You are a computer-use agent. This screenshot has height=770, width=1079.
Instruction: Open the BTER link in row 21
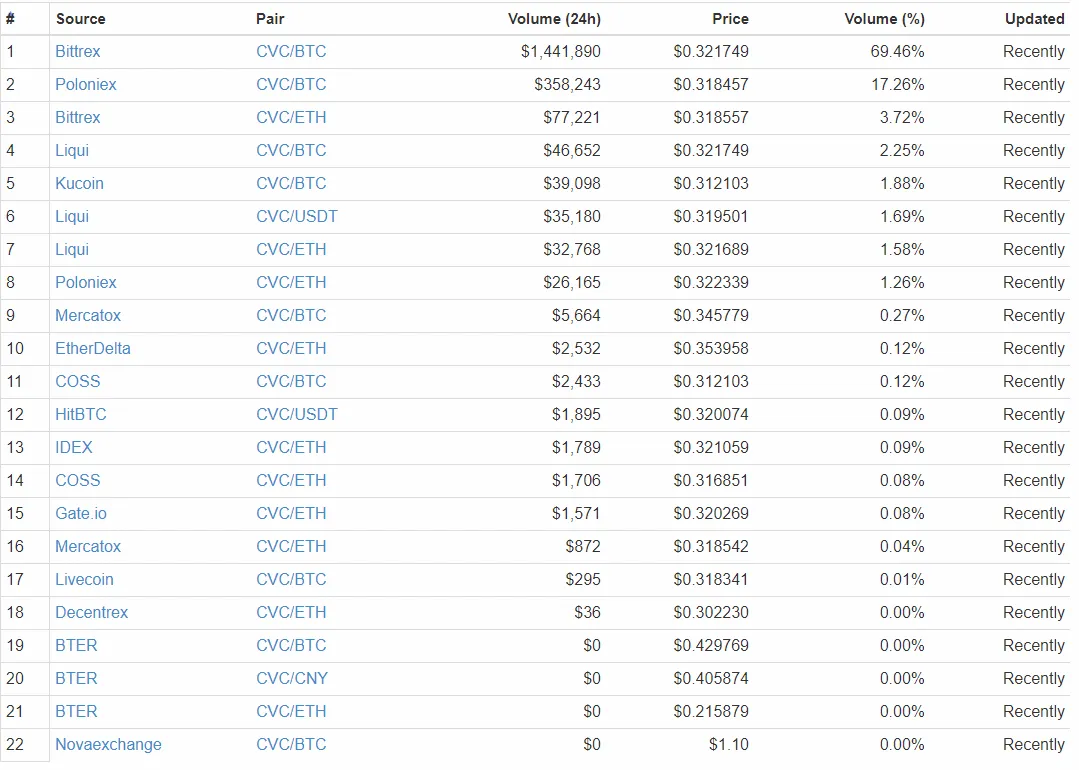click(x=76, y=712)
